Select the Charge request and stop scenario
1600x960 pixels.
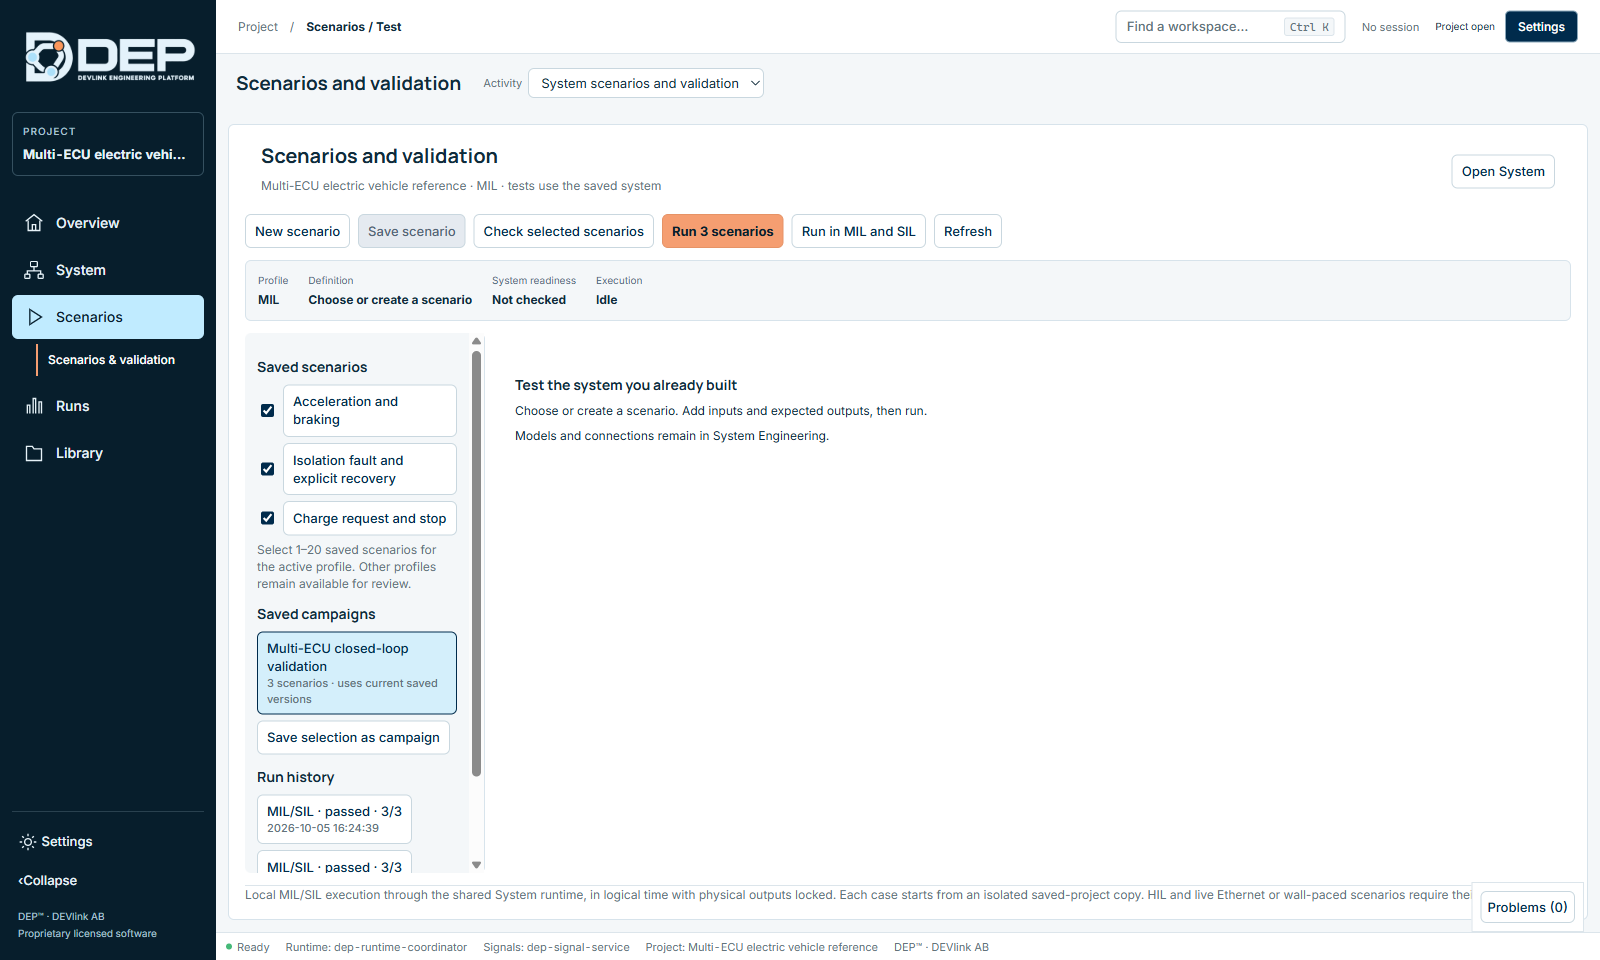click(369, 518)
